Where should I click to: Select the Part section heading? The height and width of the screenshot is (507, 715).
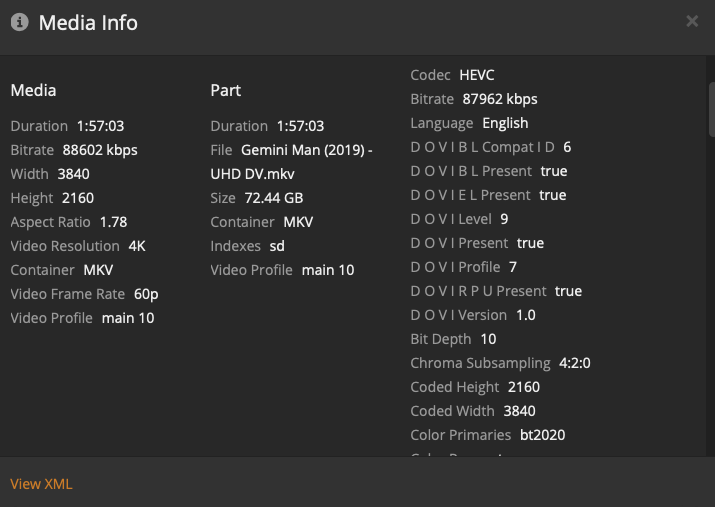(226, 90)
